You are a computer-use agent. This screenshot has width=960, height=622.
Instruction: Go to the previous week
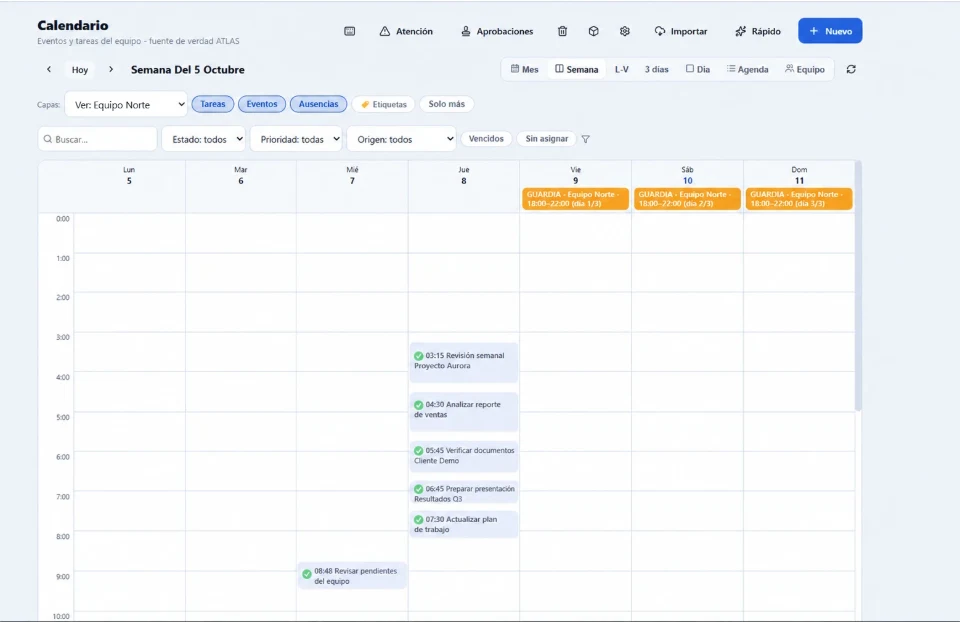coord(49,69)
